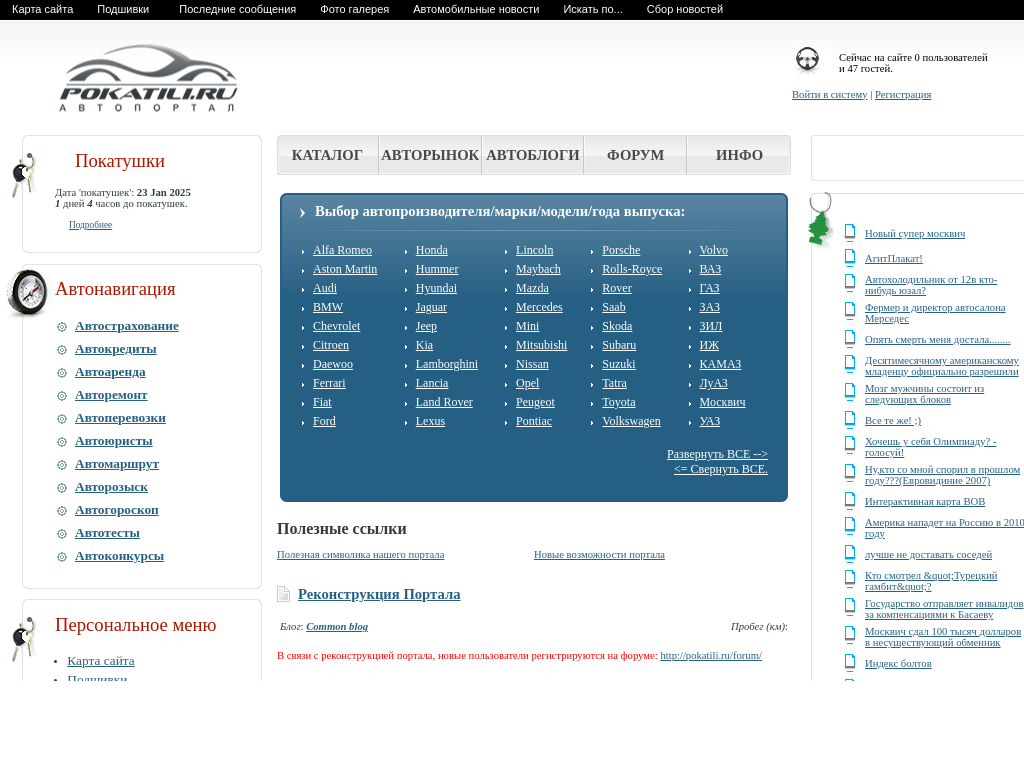This screenshot has width=1024, height=768.
Task: Click Войти в систему link
Action: [829, 95]
